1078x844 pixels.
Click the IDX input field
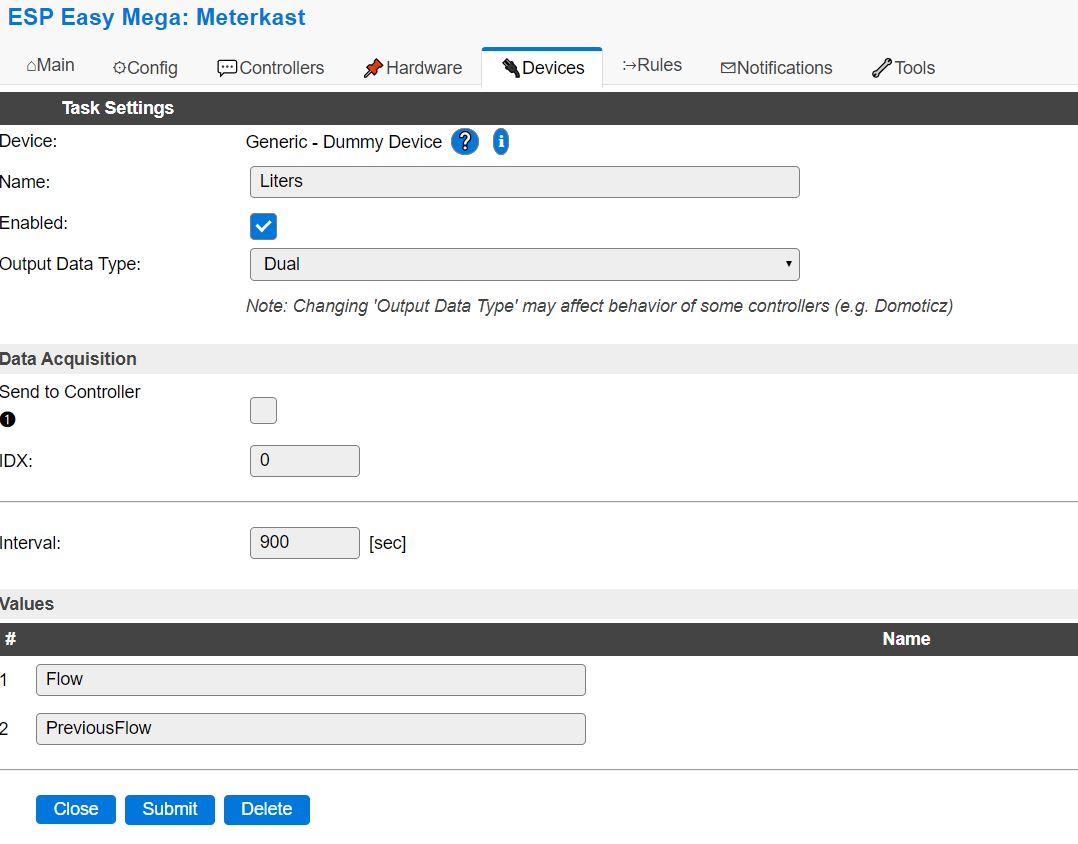pyautogui.click(x=305, y=460)
